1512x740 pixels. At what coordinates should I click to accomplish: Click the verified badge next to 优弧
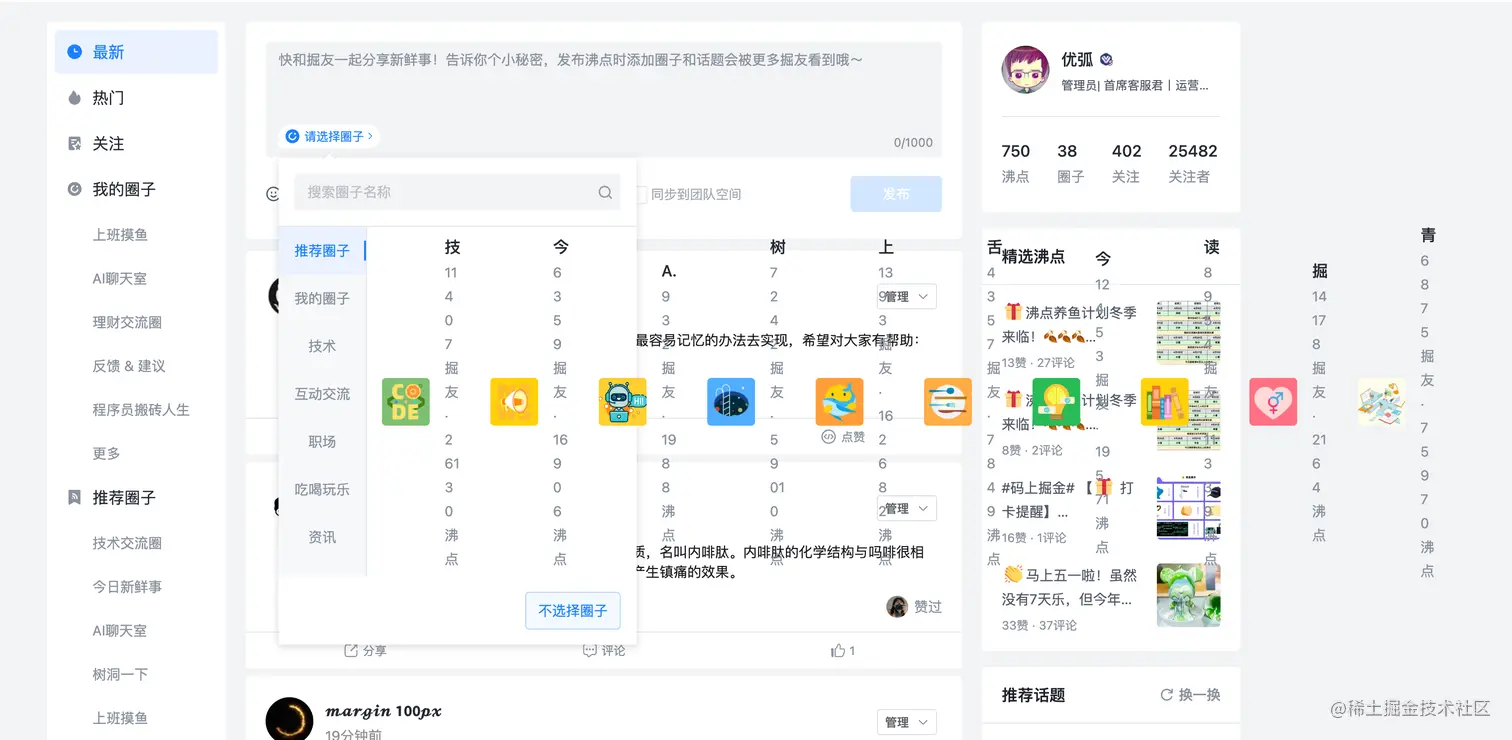click(1106, 60)
